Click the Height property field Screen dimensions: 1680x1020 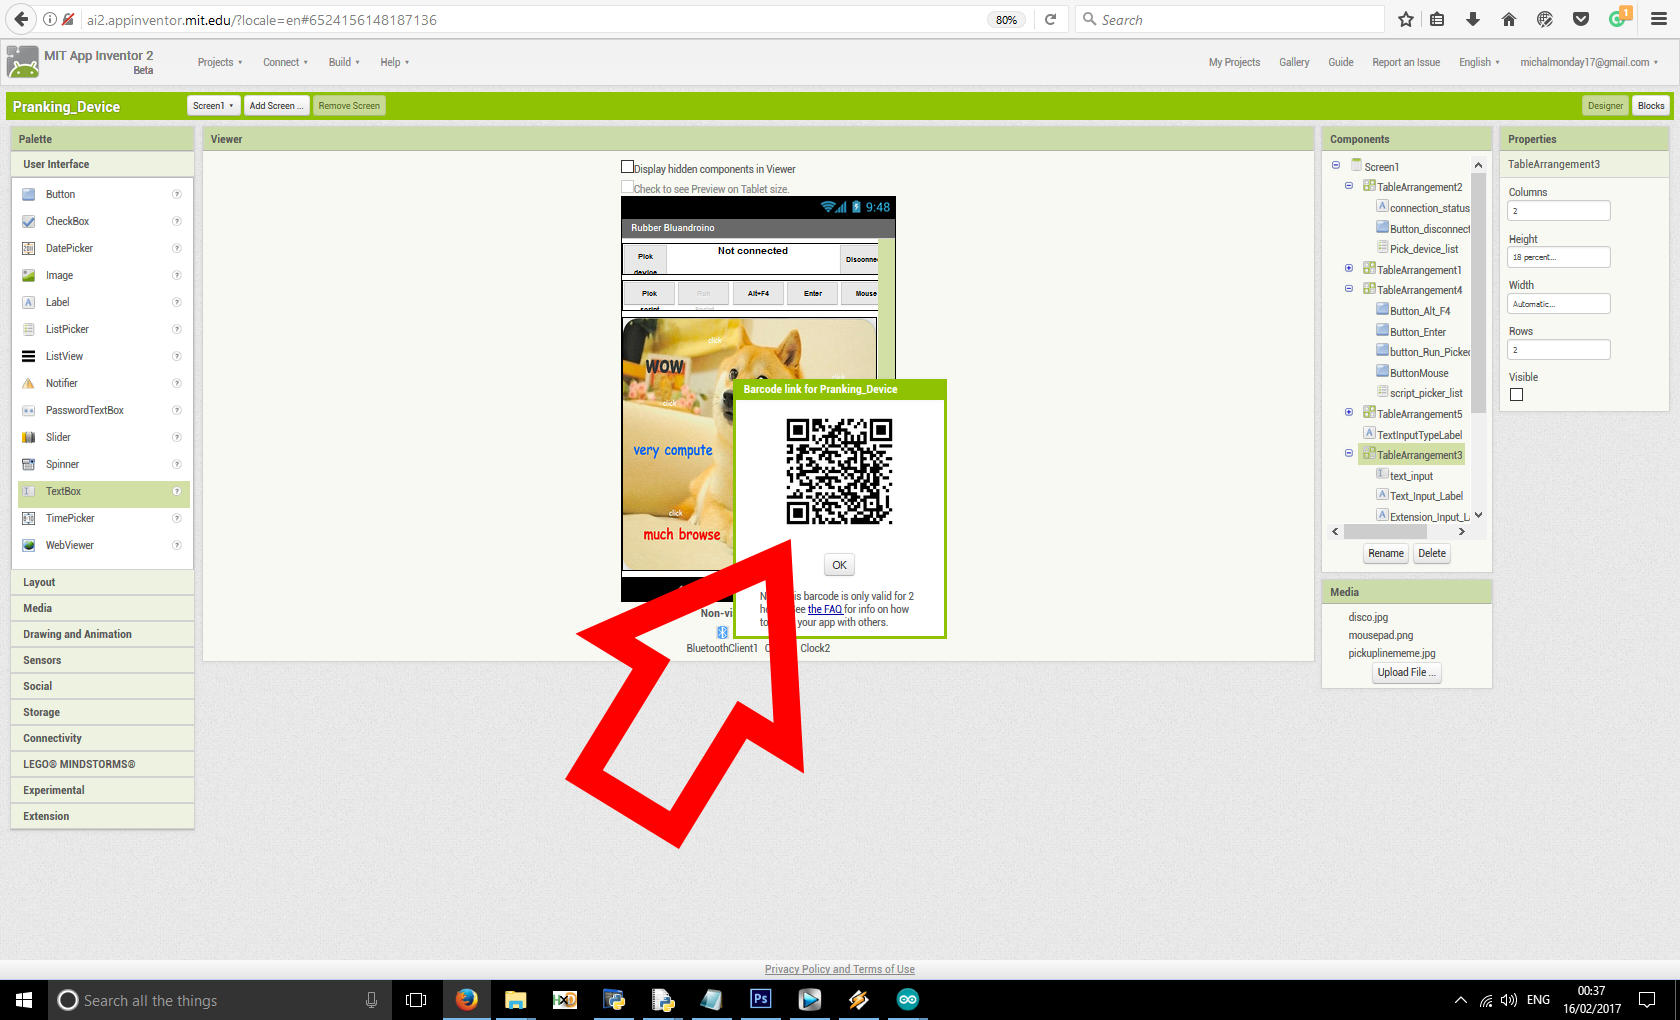coord(1558,257)
